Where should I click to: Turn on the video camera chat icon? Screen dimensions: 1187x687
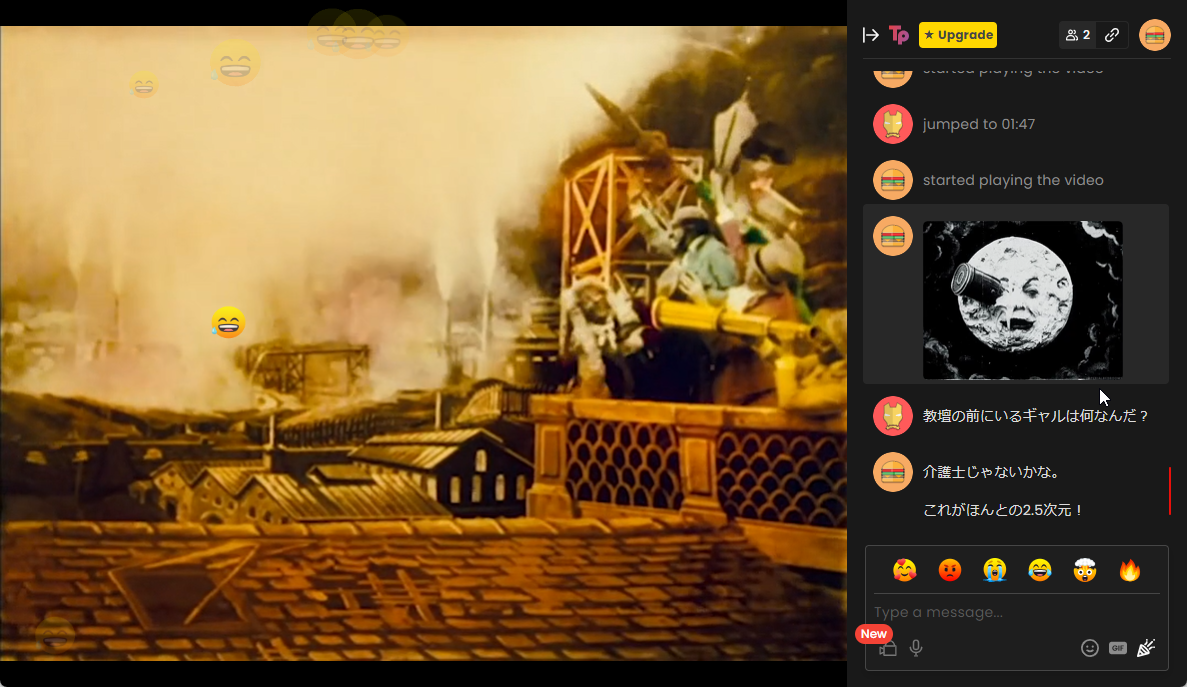coord(888,648)
